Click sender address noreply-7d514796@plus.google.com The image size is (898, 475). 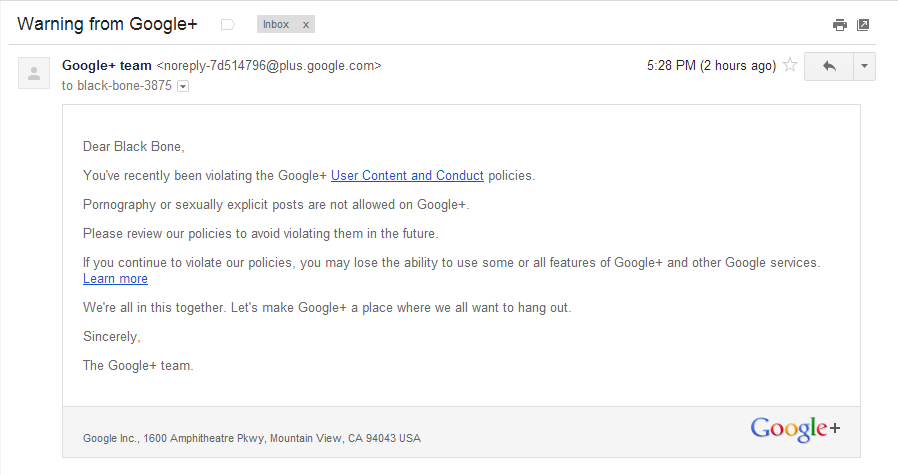pos(269,66)
